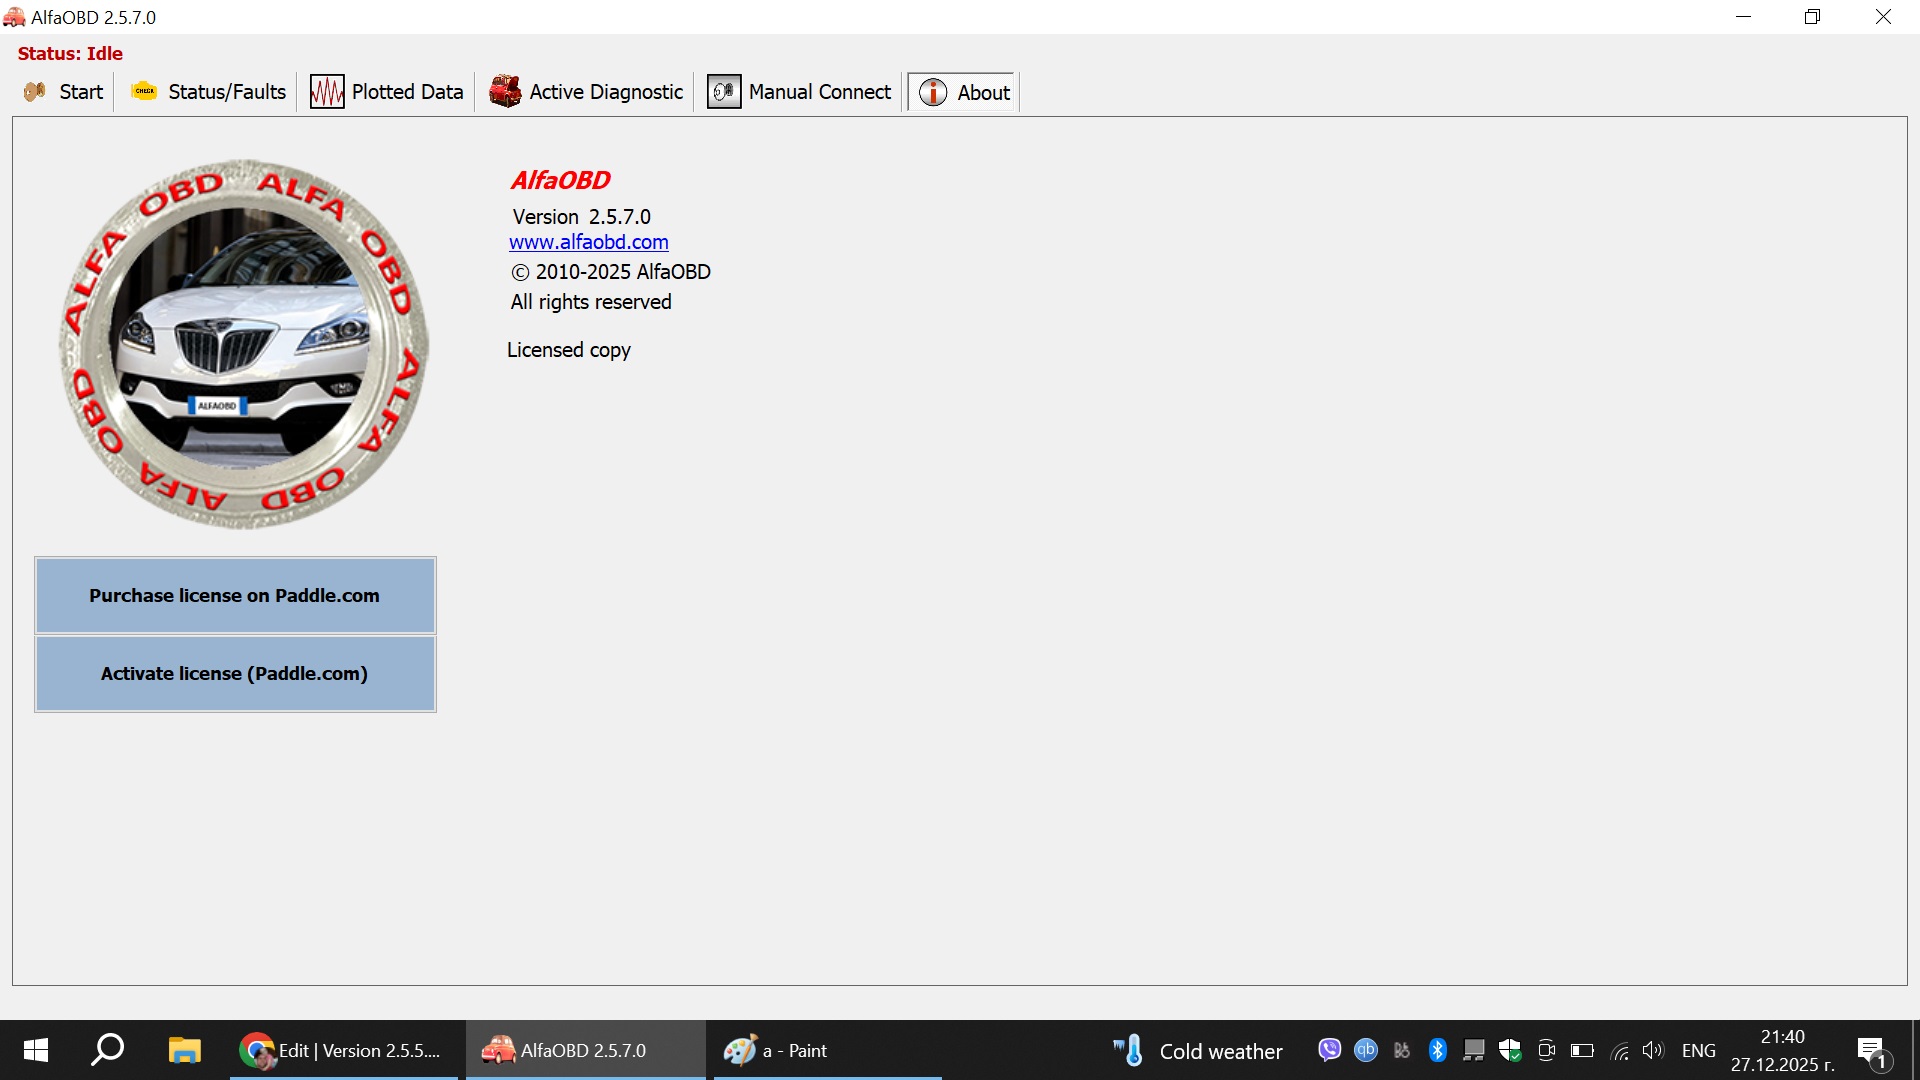Click the volume speaker icon in the tray
The image size is (1920, 1080).
click(1653, 1050)
